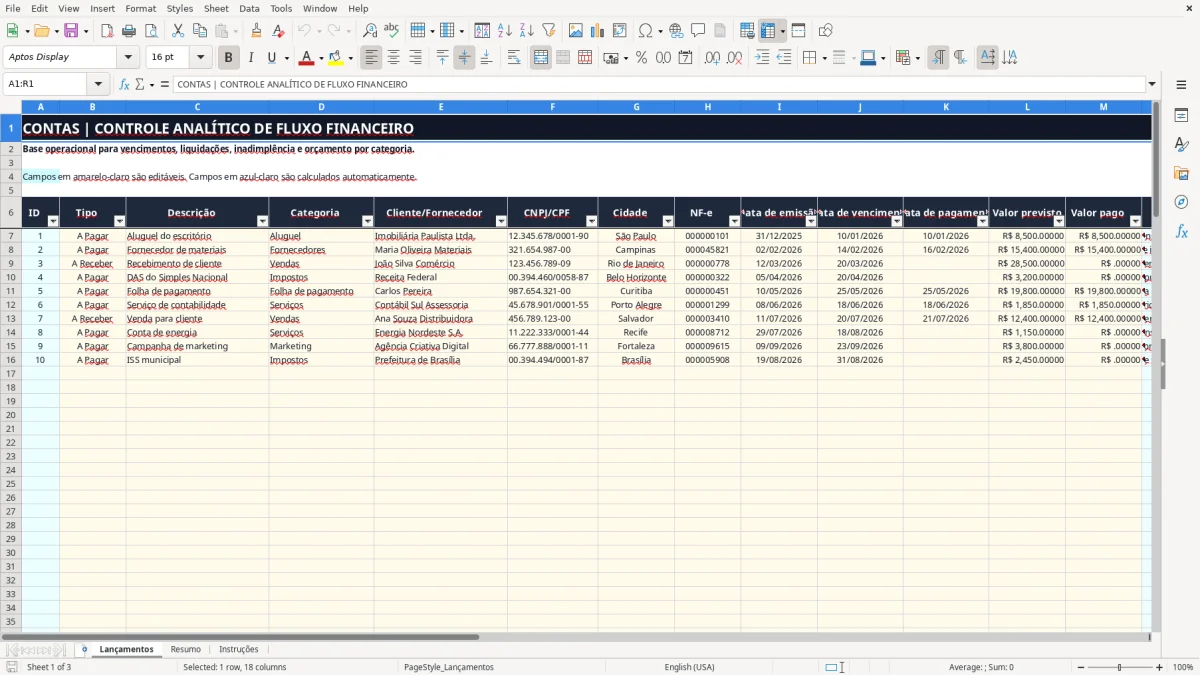Click the Open folder icon
The image size is (1200, 675).
coord(40,31)
